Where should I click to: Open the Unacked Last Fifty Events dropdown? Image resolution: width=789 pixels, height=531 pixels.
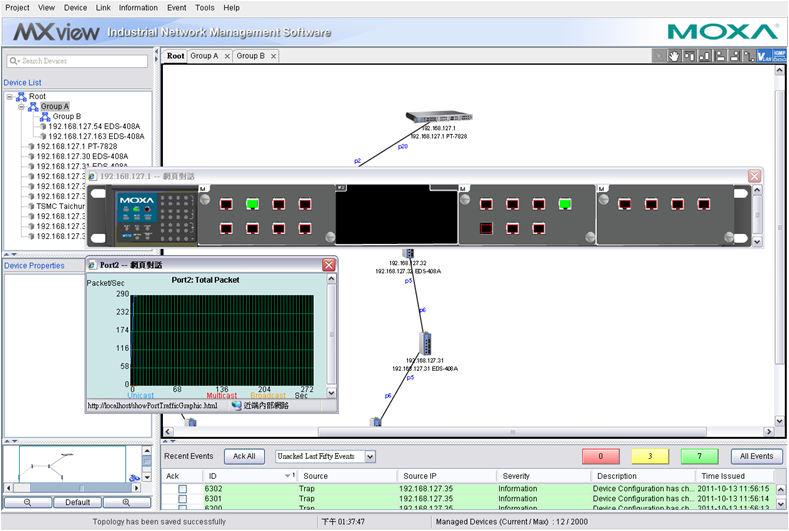pyautogui.click(x=370, y=457)
